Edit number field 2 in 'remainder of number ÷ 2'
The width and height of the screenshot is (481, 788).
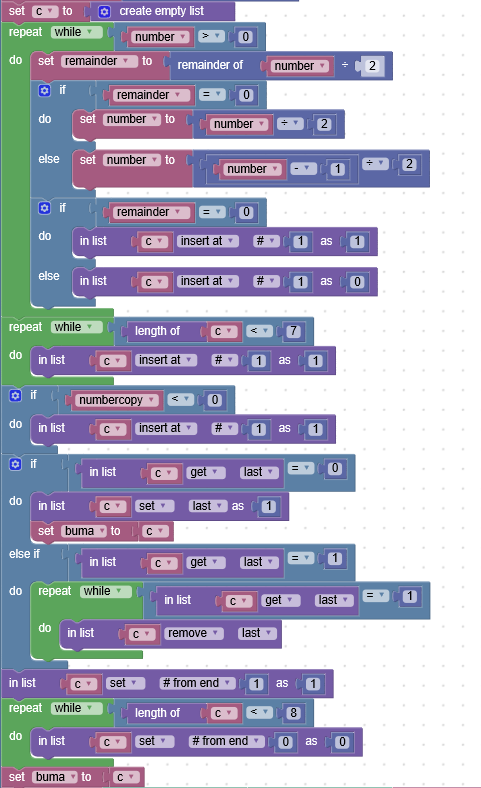click(x=372, y=66)
